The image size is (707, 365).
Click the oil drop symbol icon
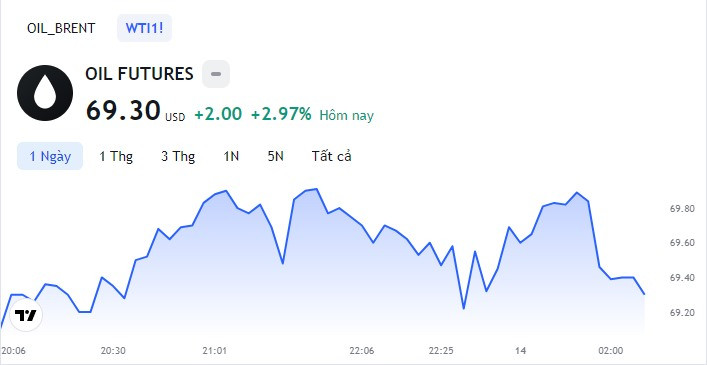coord(45,93)
